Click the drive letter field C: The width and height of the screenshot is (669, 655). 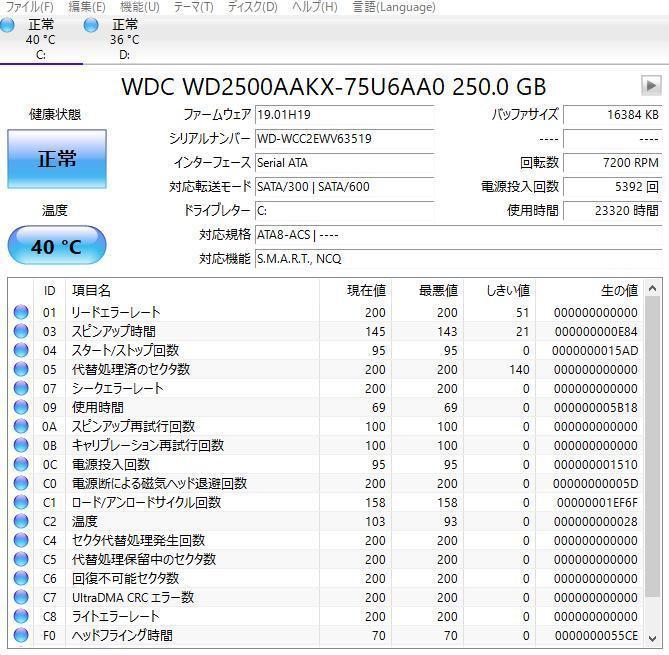point(344,210)
